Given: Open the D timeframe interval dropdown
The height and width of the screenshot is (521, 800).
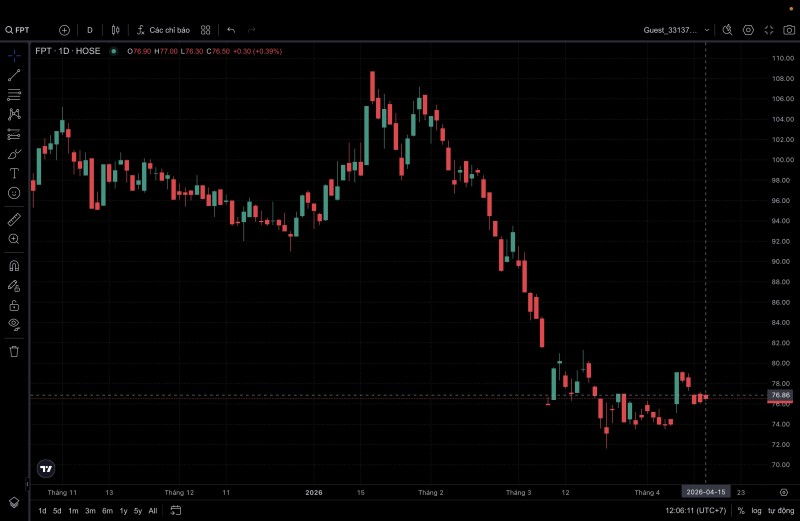Looking at the screenshot, I should [x=90, y=30].
